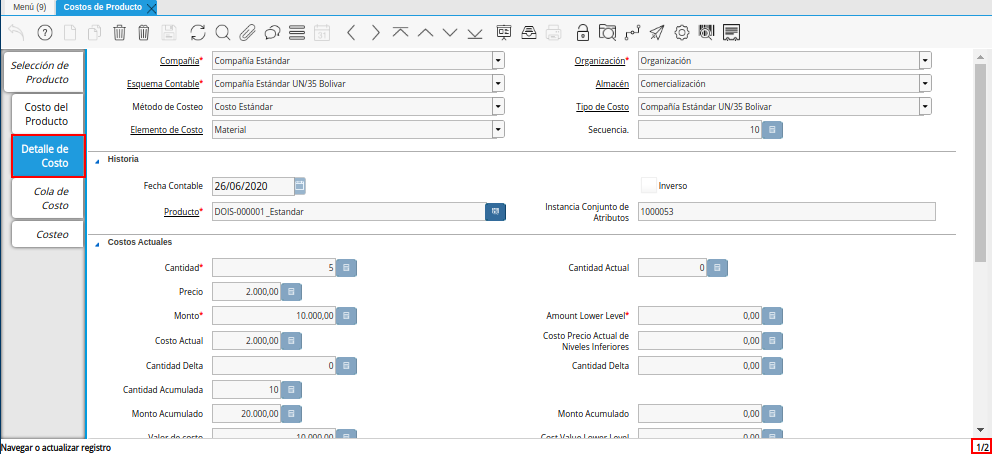This screenshot has height=454, width=992.
Task: Open the gear process icon
Action: (682, 32)
